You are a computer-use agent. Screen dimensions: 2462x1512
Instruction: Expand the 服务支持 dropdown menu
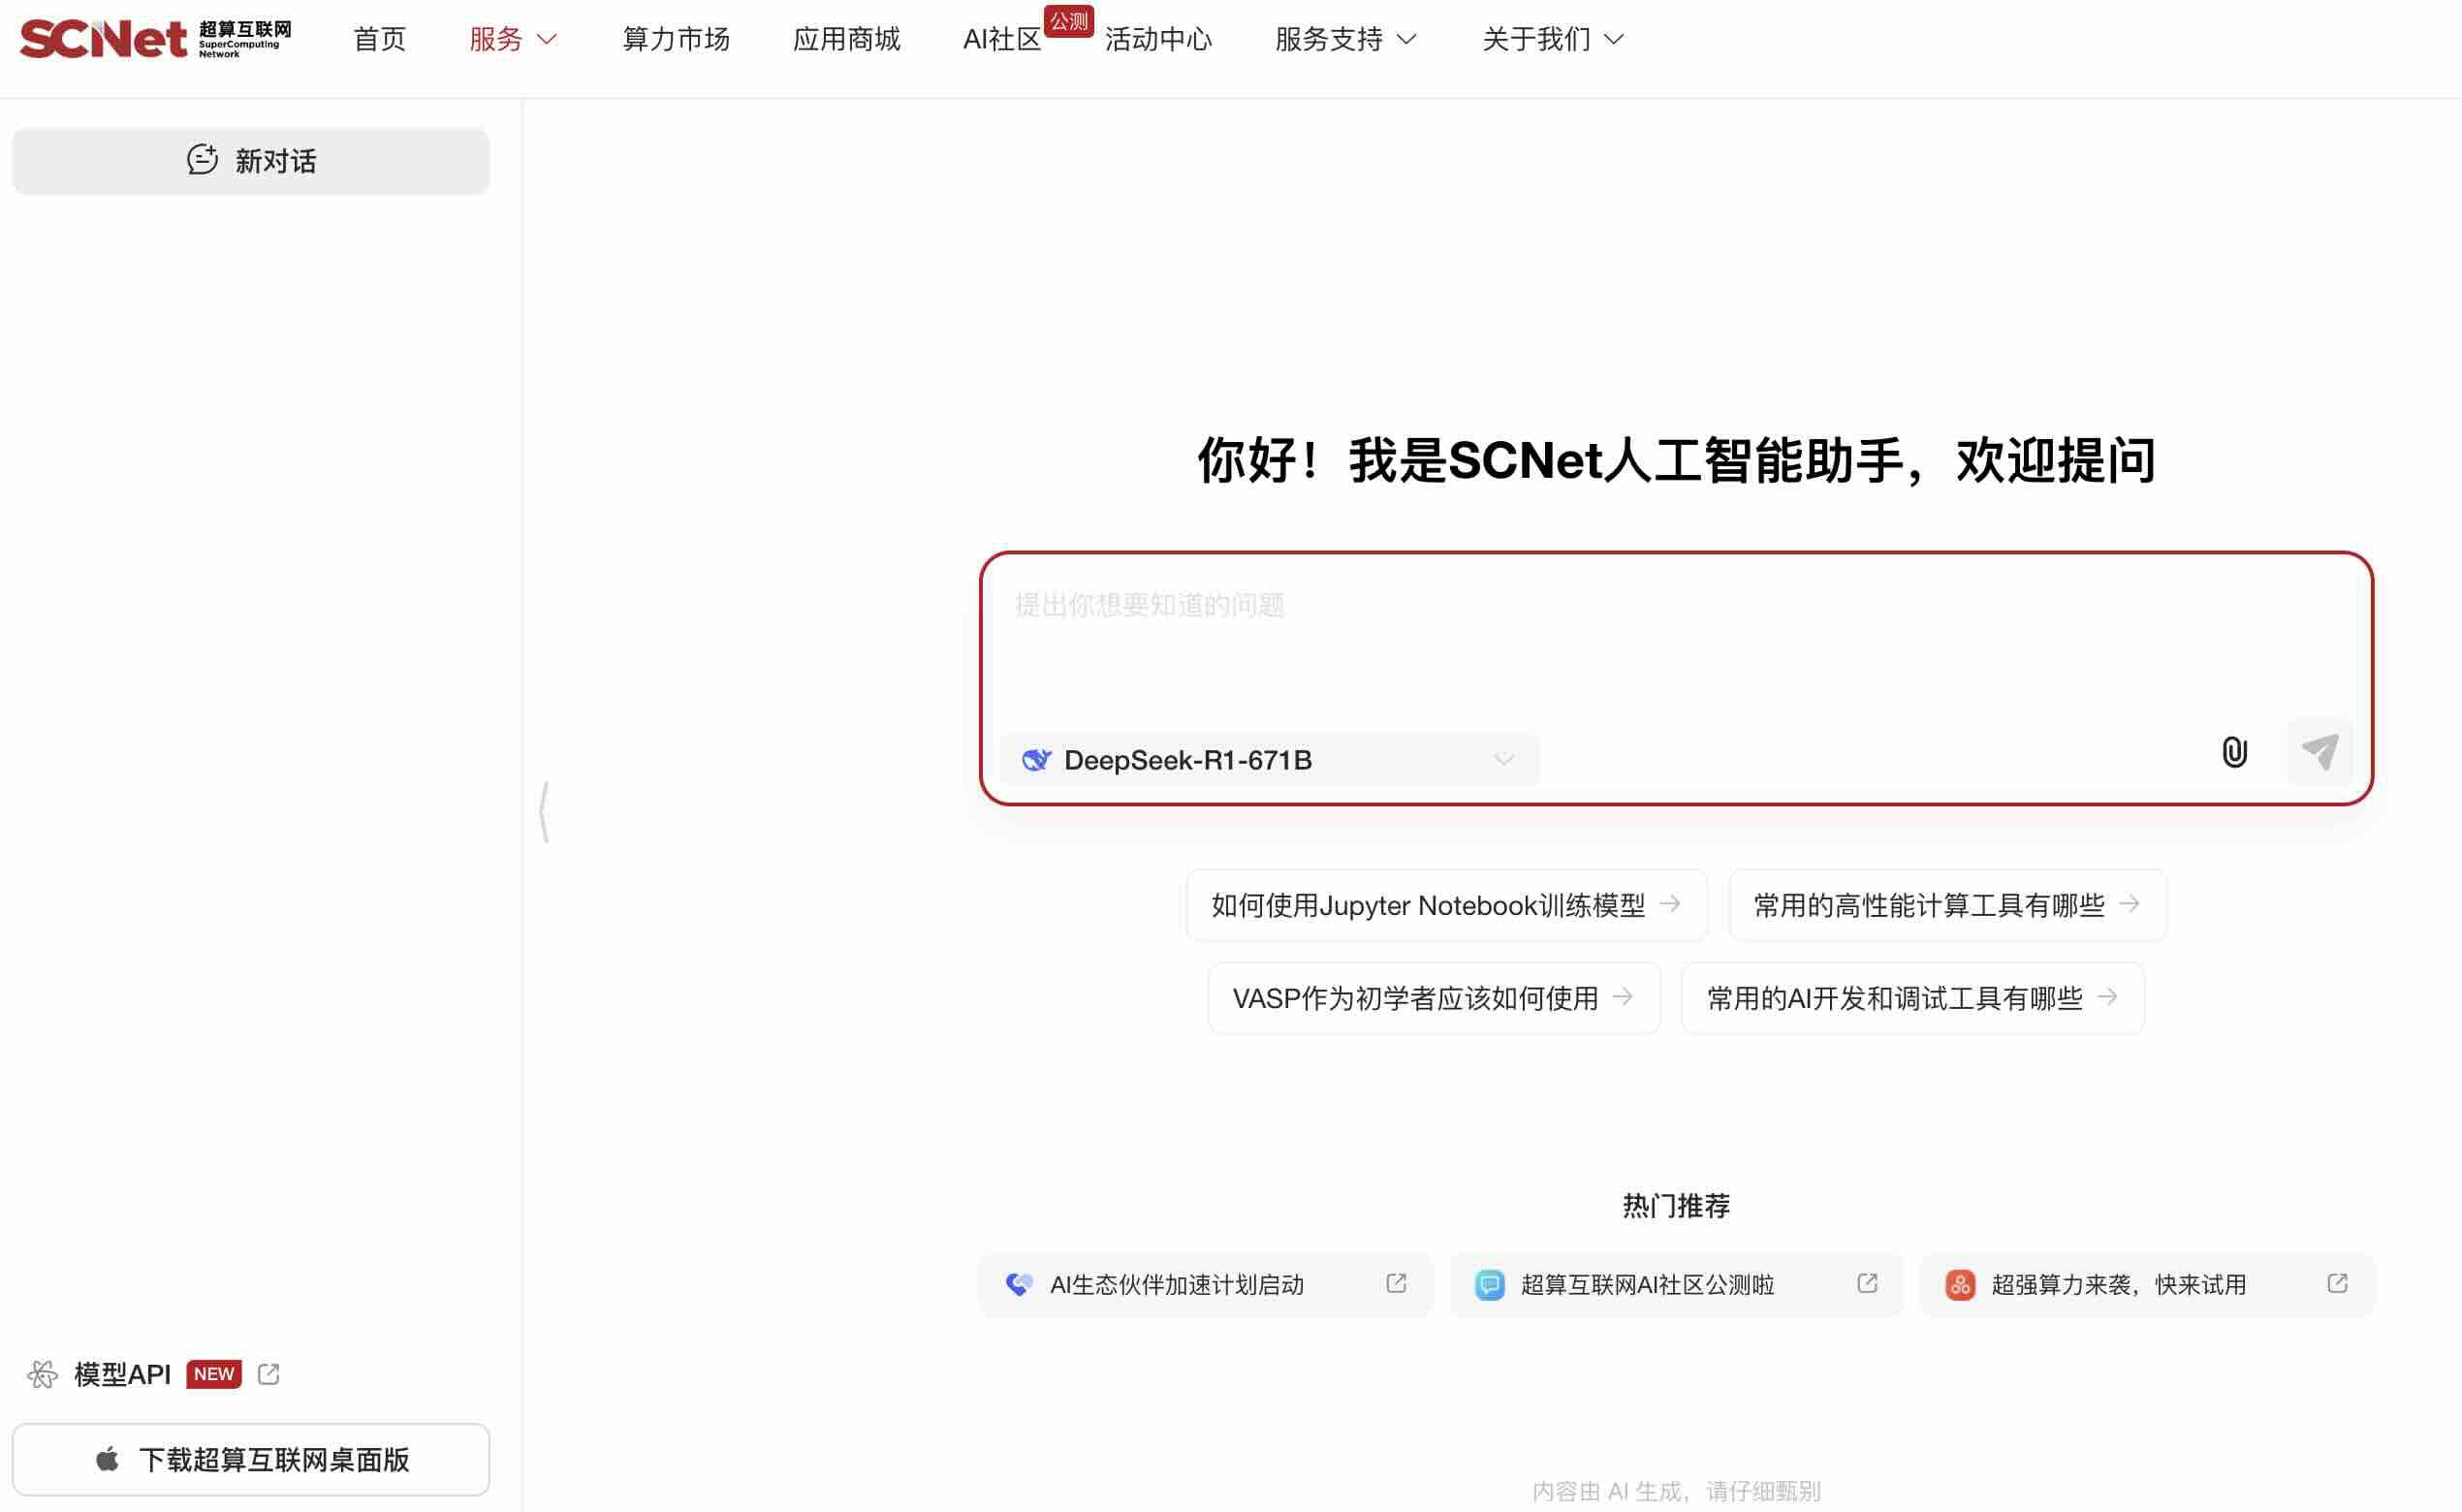1346,39
